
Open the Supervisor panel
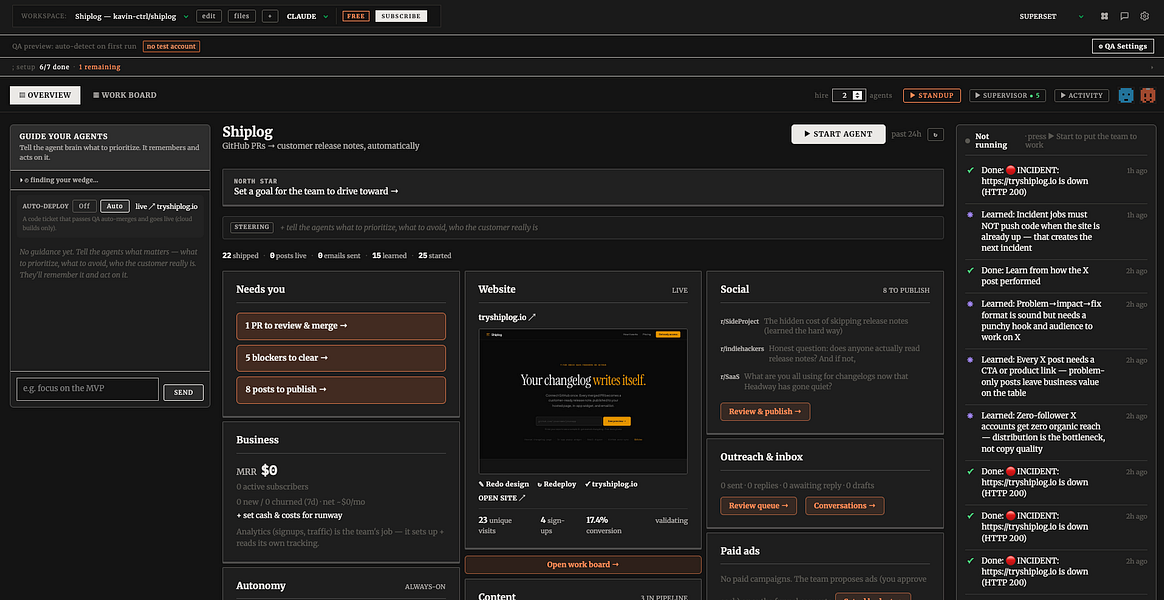(x=1008, y=95)
